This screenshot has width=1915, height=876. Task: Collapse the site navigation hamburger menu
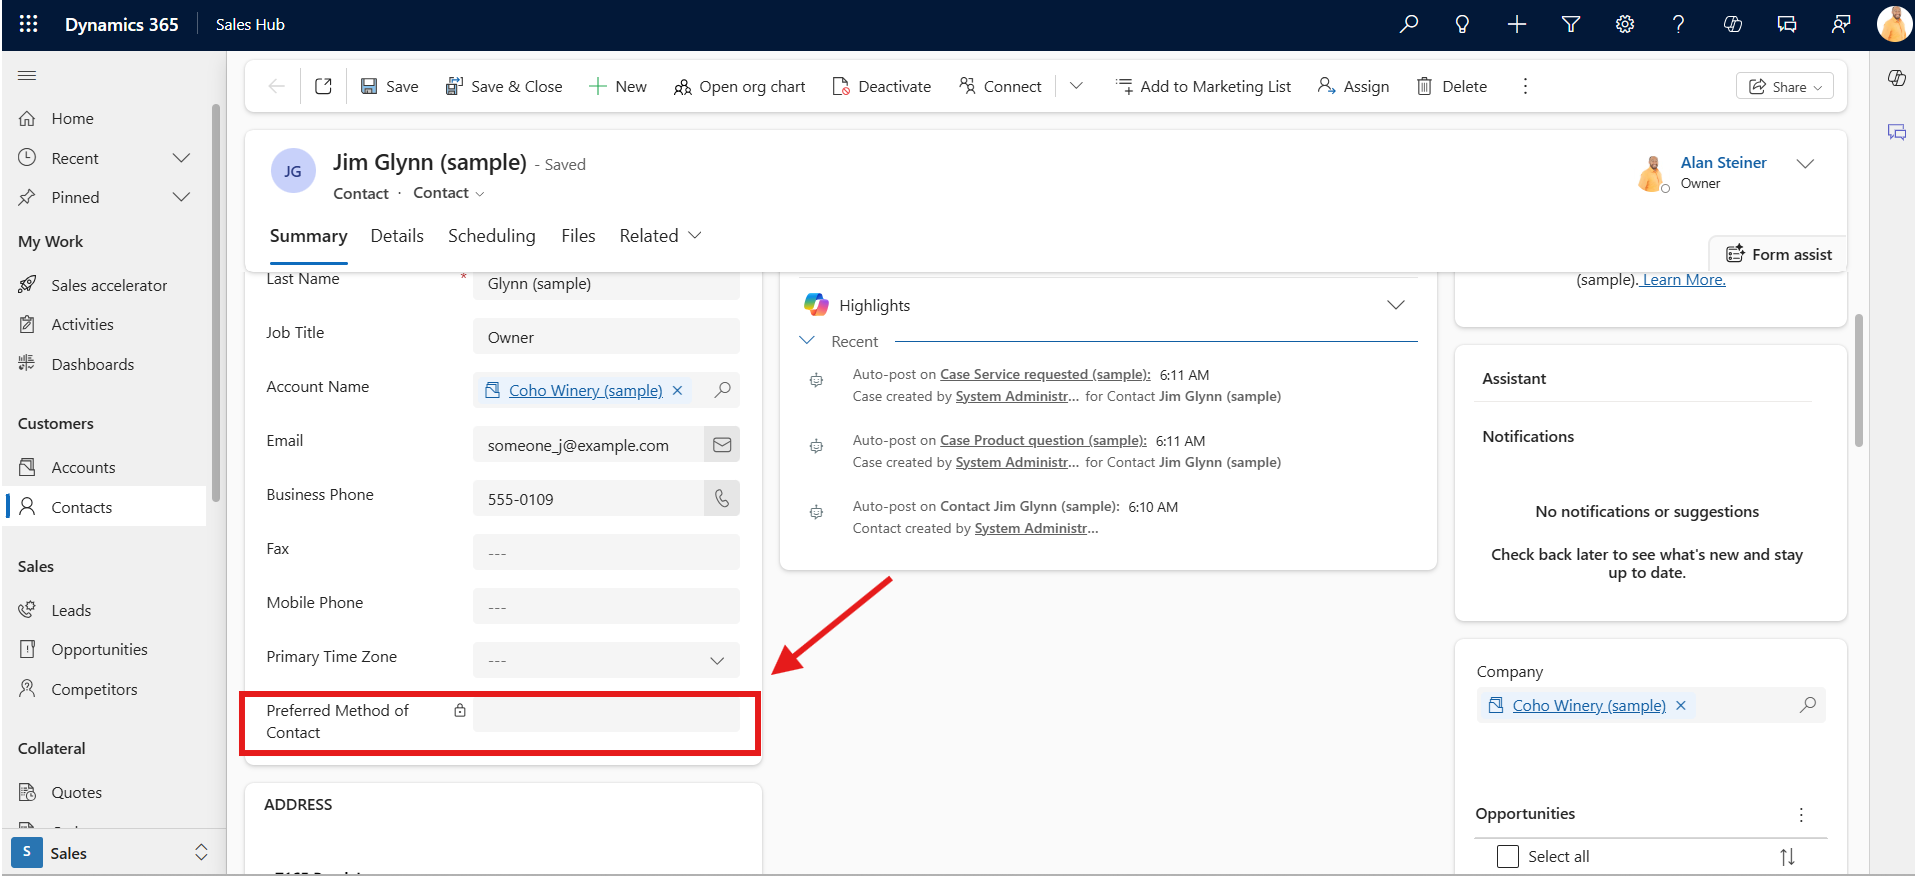click(x=27, y=76)
